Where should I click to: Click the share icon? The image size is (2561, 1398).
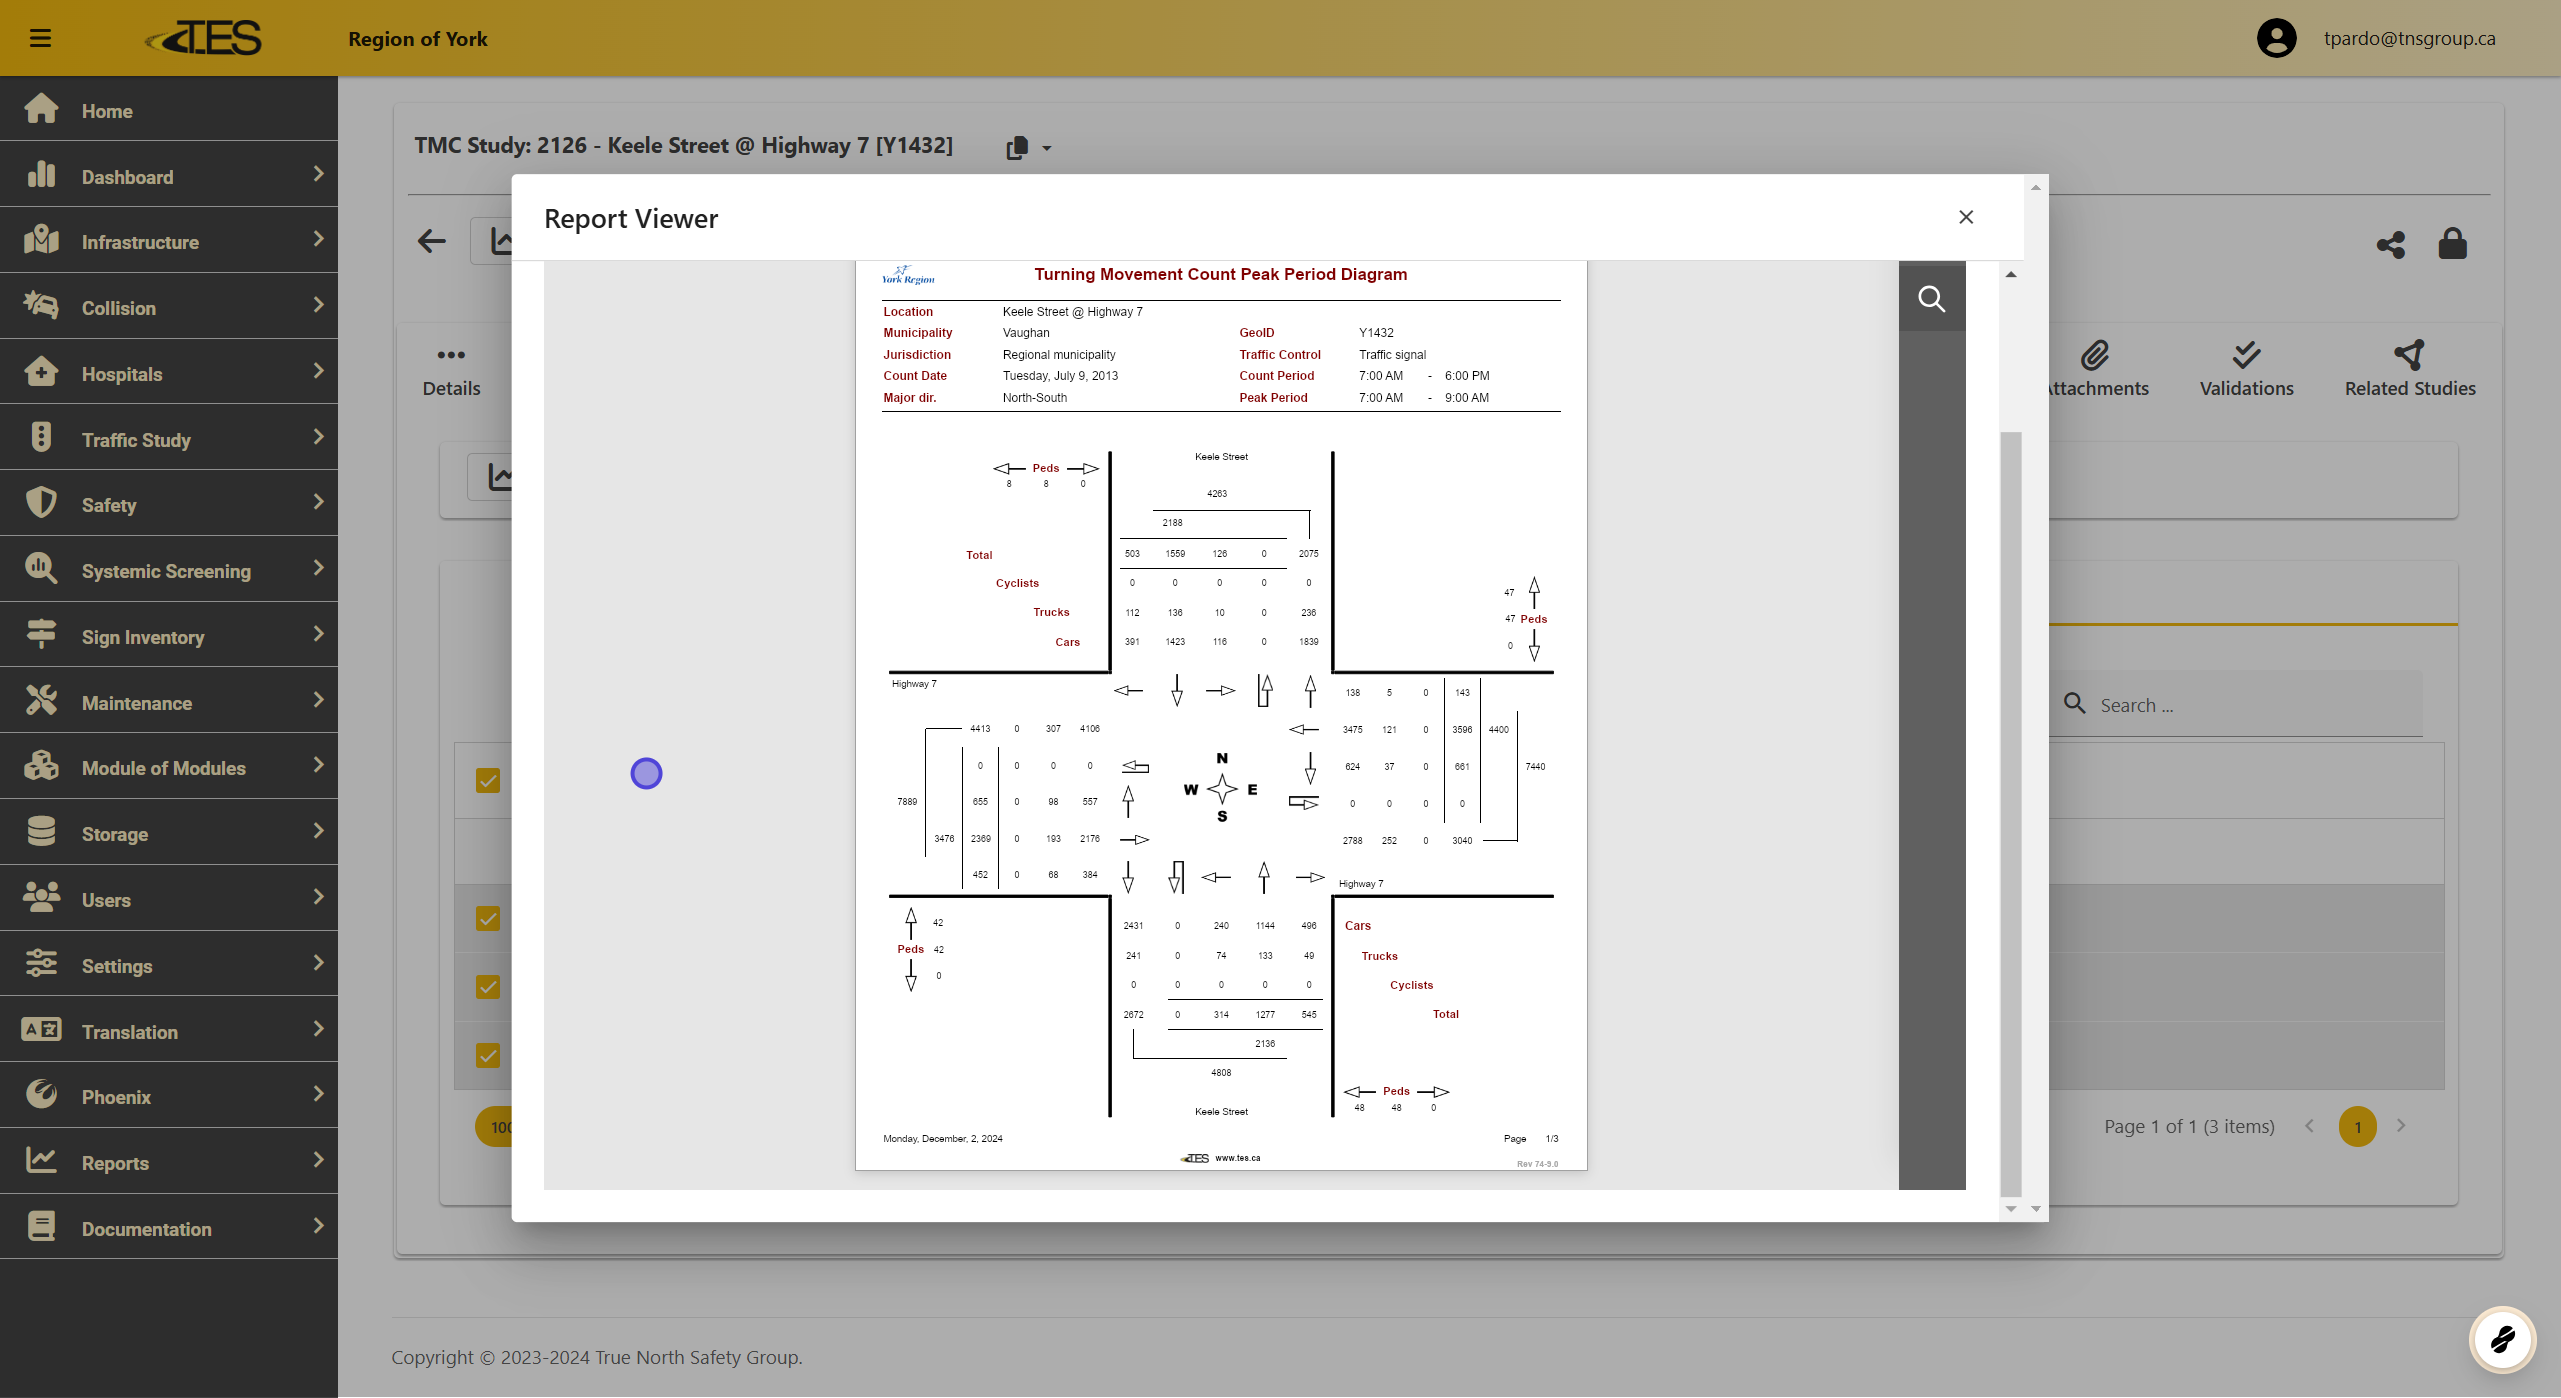point(2390,245)
